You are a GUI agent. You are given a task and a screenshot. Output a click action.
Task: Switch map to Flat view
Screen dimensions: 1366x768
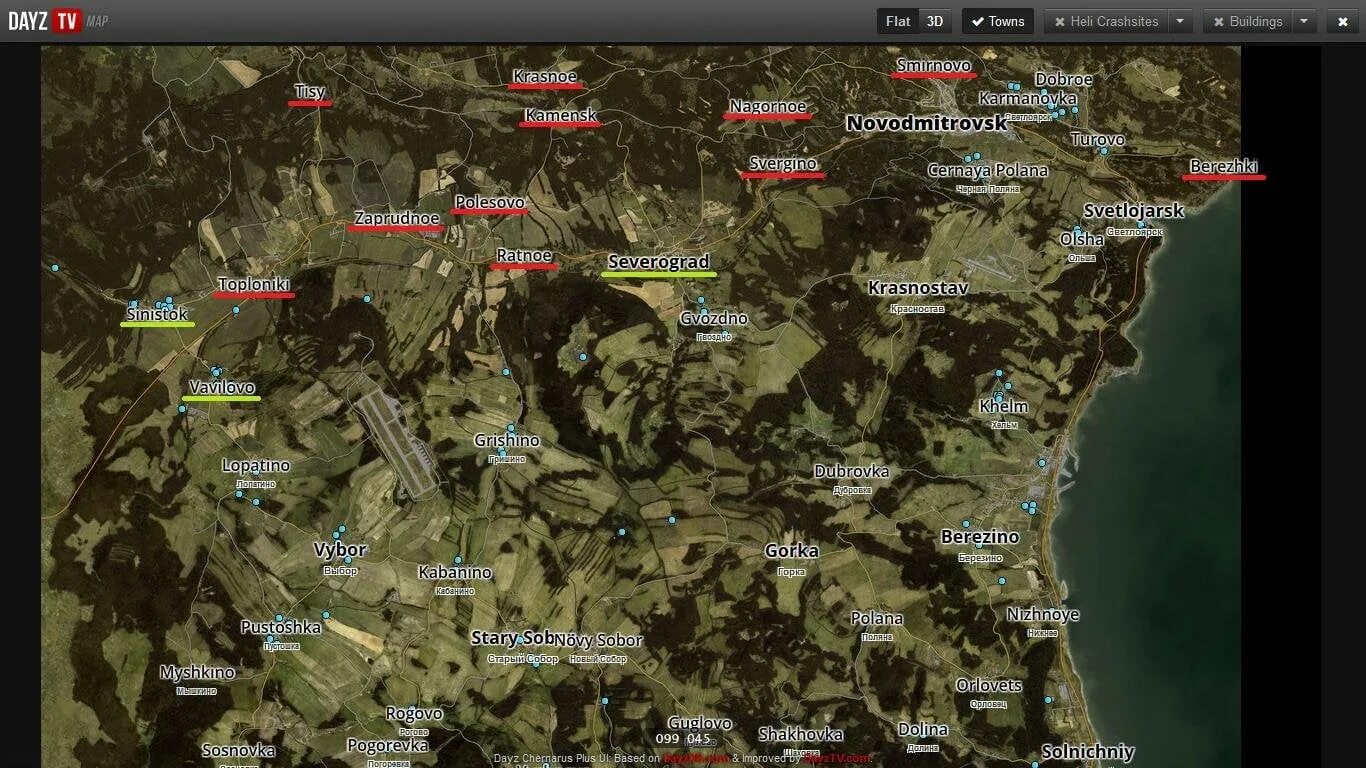pyautogui.click(x=898, y=21)
